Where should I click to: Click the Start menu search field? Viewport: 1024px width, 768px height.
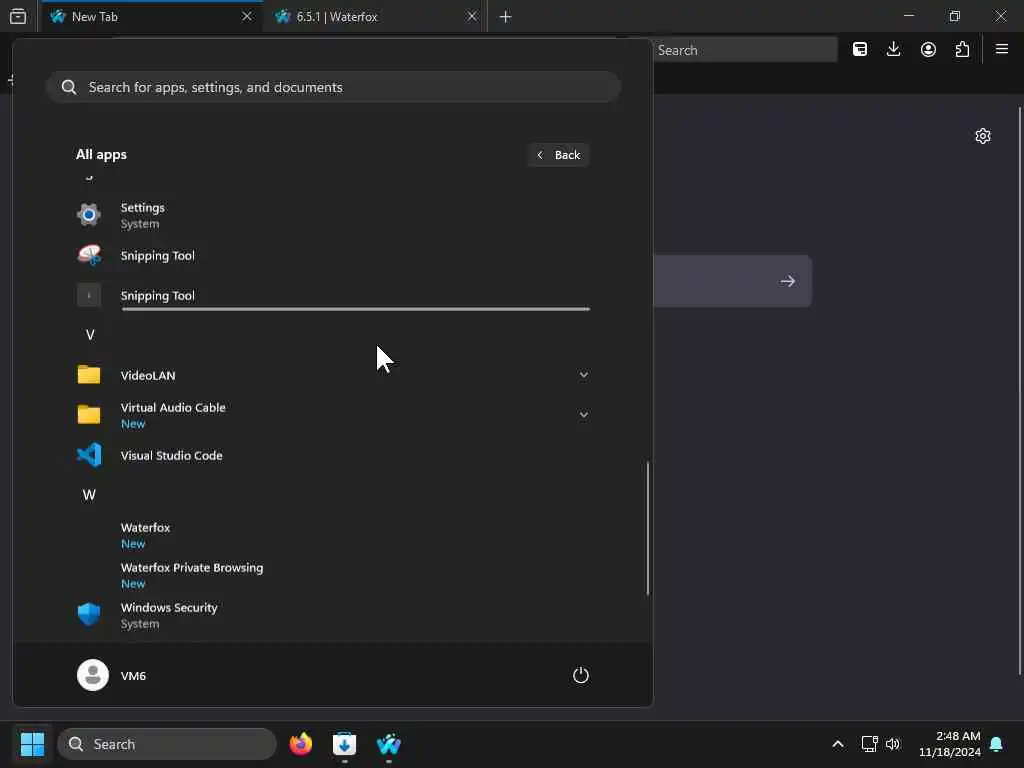[333, 87]
